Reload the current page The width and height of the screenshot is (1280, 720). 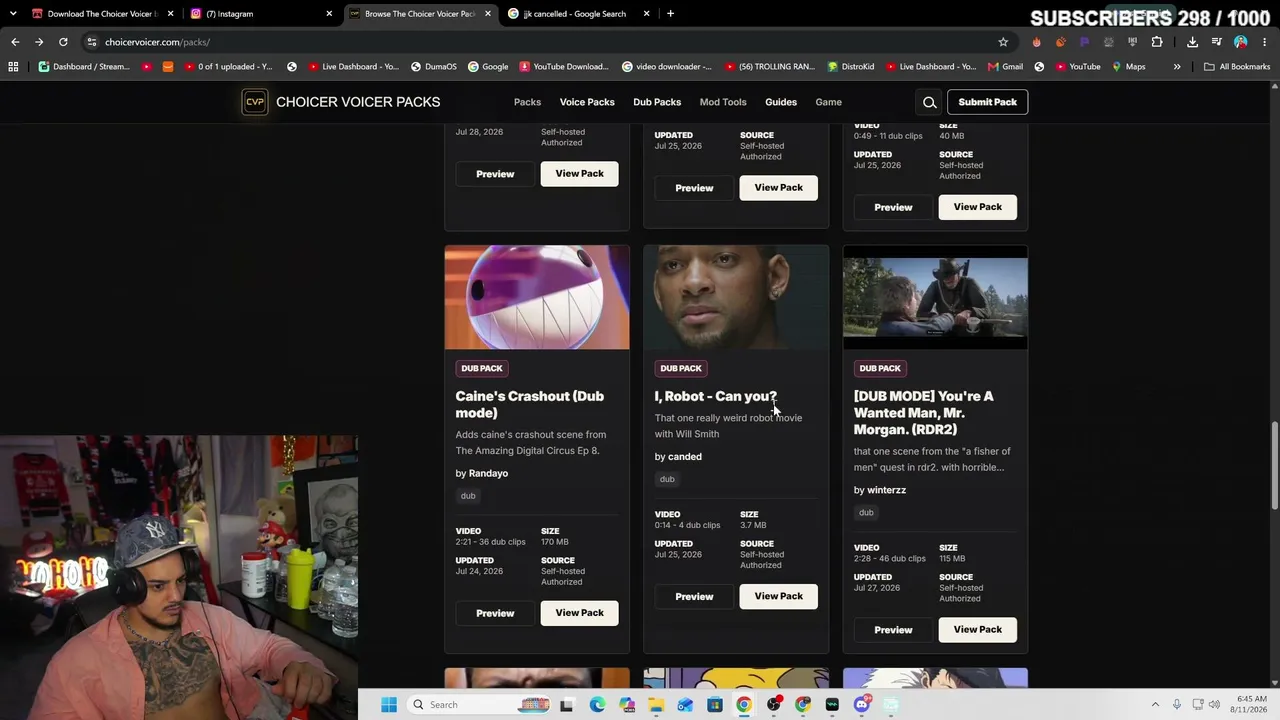pyautogui.click(x=63, y=42)
